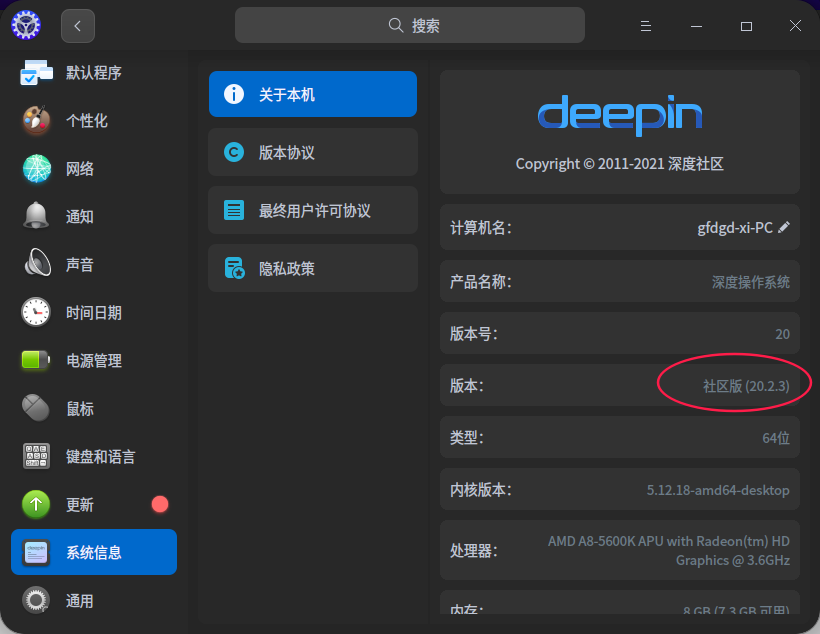Viewport: 820px width, 634px height.
Task: Click the red update notification dot
Action: click(160, 504)
